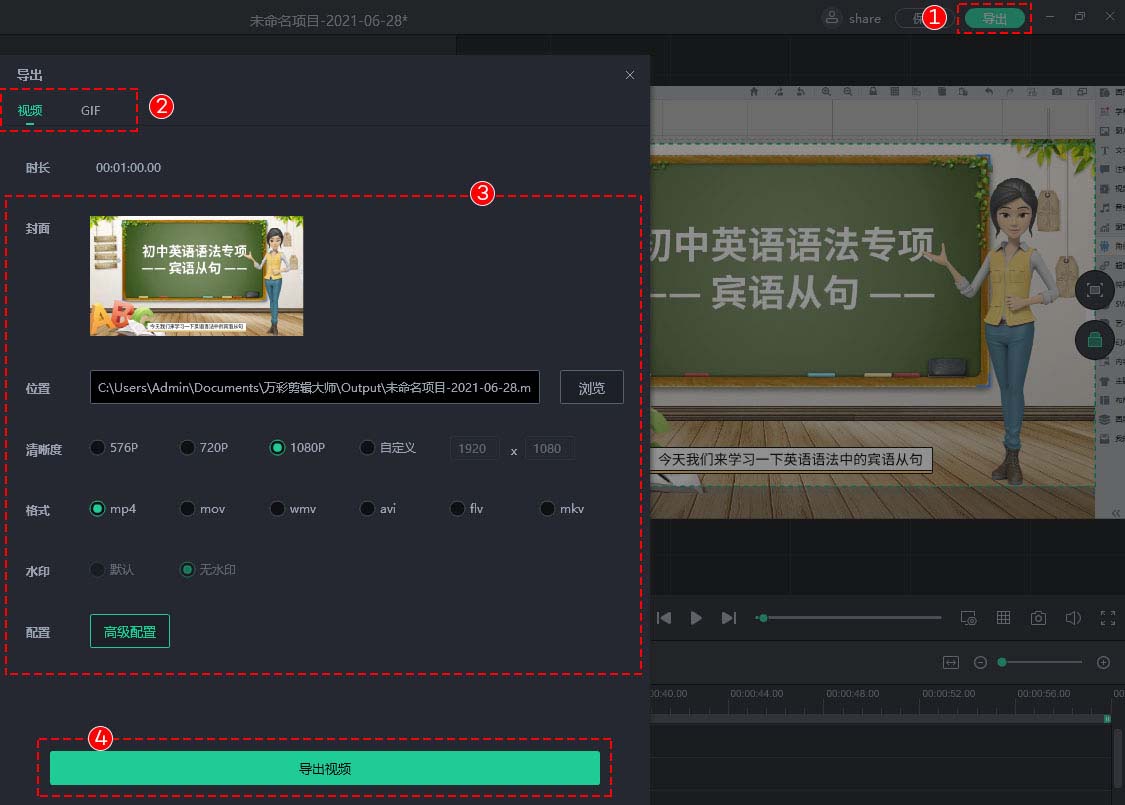Select the 720P resolution option
The image size is (1125, 805).
click(187, 447)
